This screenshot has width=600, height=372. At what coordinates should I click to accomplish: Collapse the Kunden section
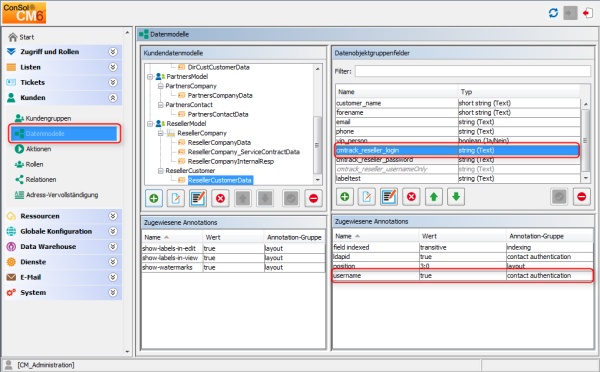point(113,98)
